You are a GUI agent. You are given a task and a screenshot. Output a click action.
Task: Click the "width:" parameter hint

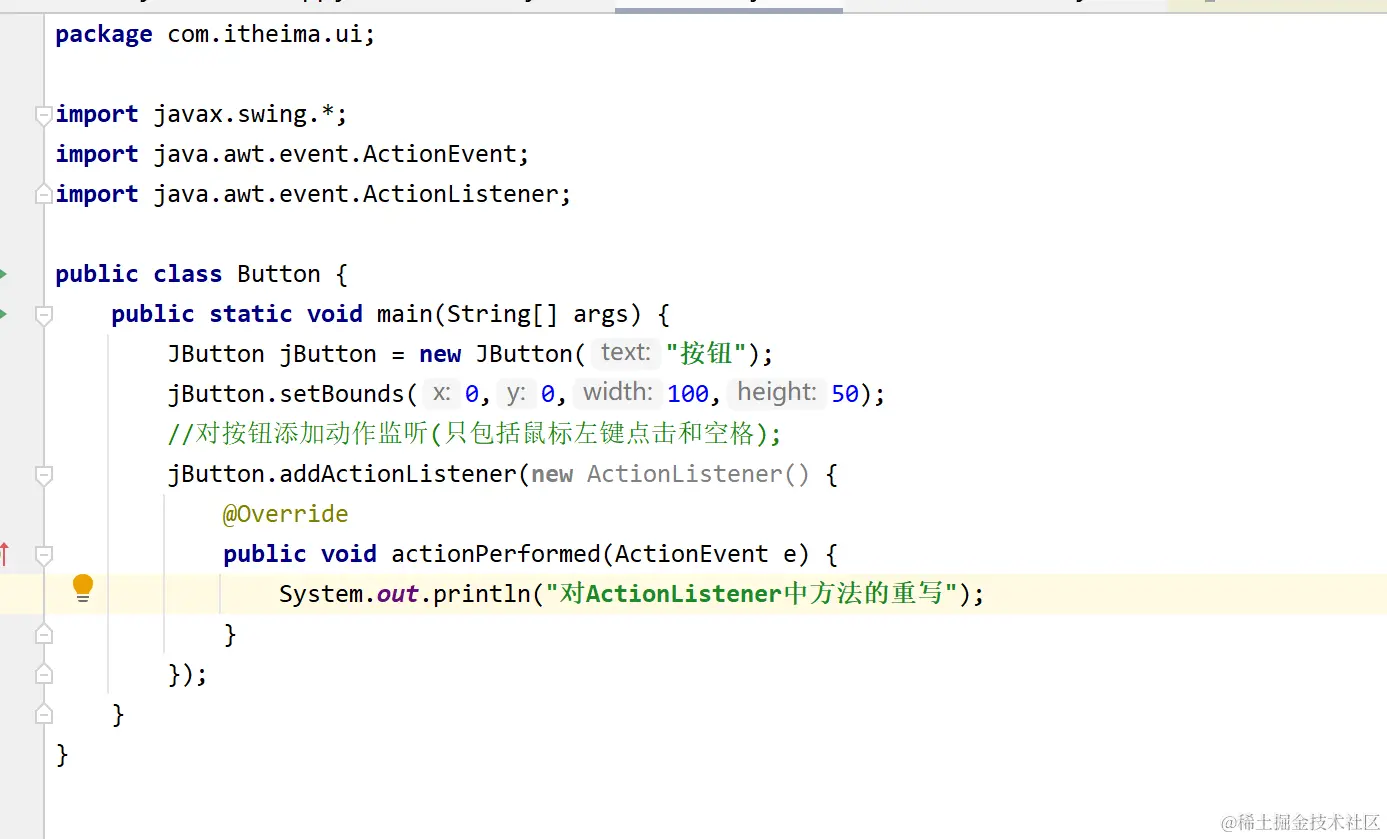[x=618, y=393]
